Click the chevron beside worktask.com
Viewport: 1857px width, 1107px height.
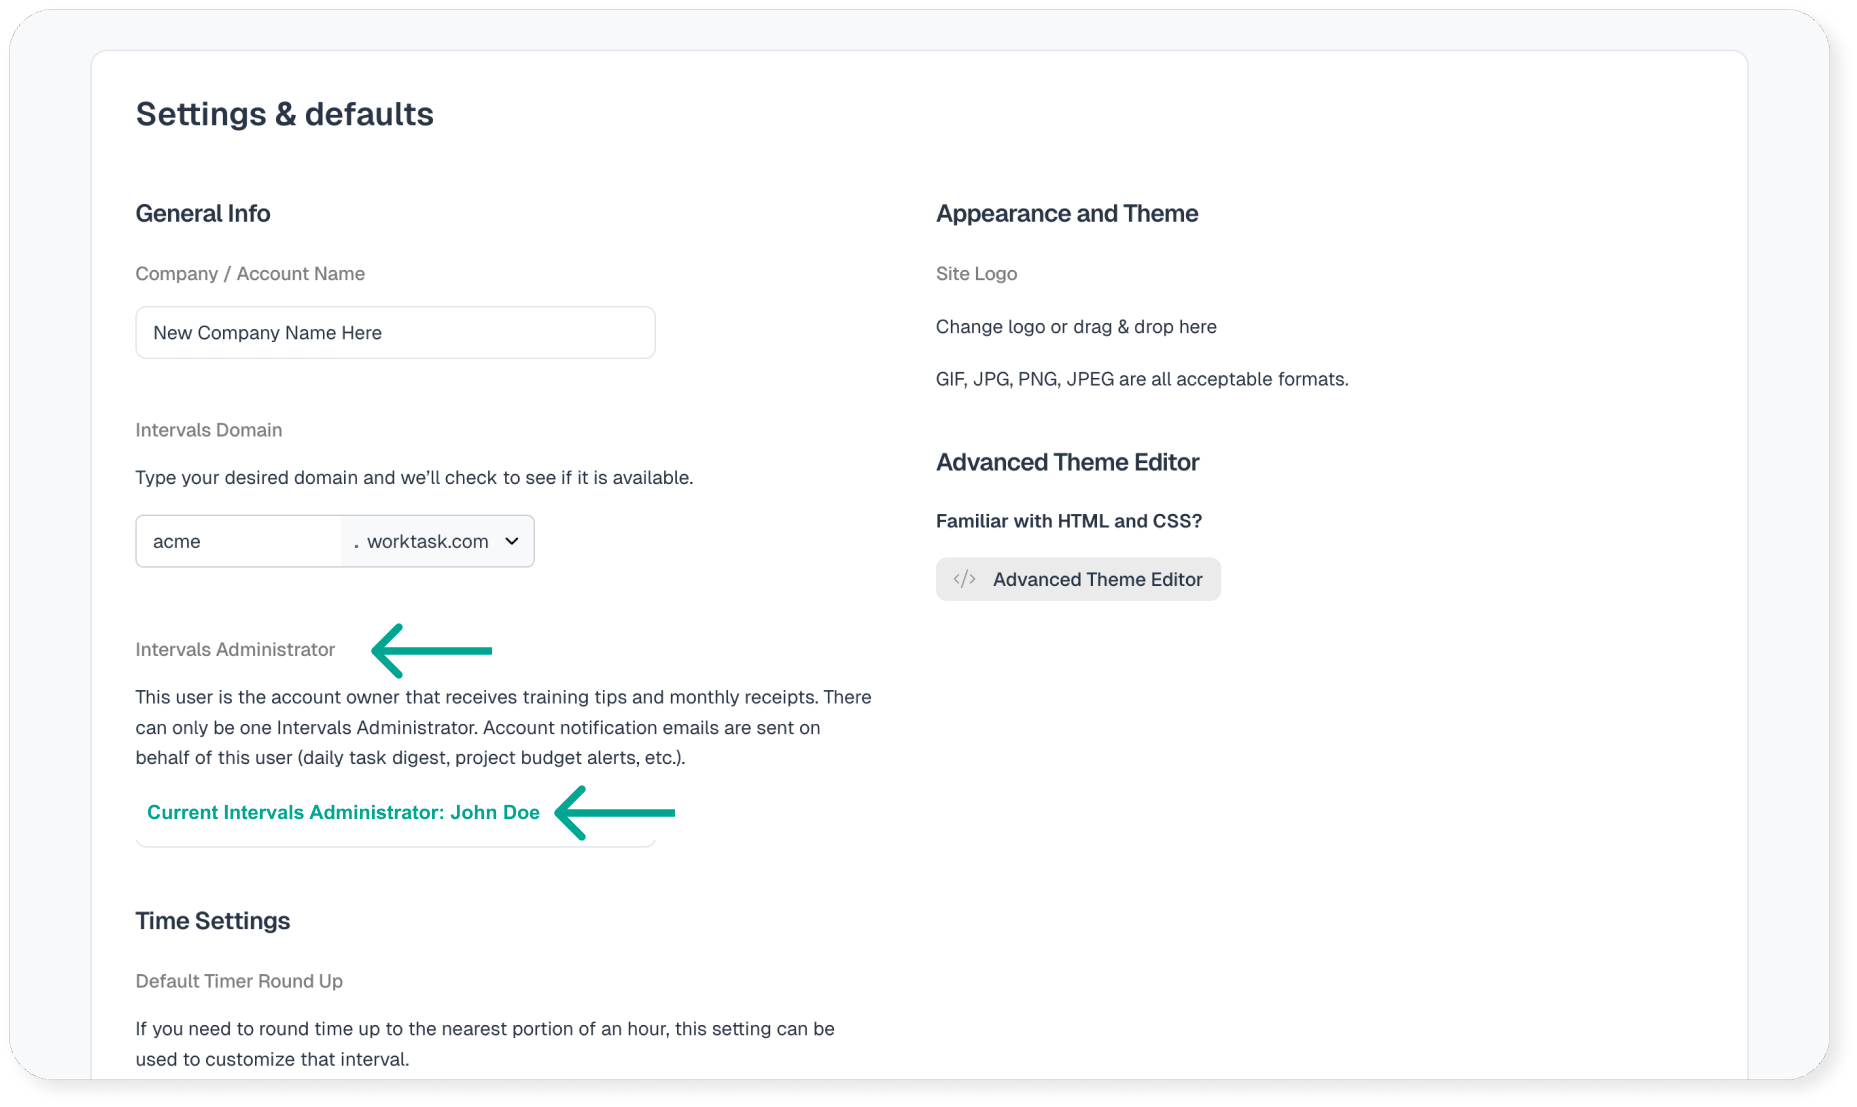coord(512,541)
